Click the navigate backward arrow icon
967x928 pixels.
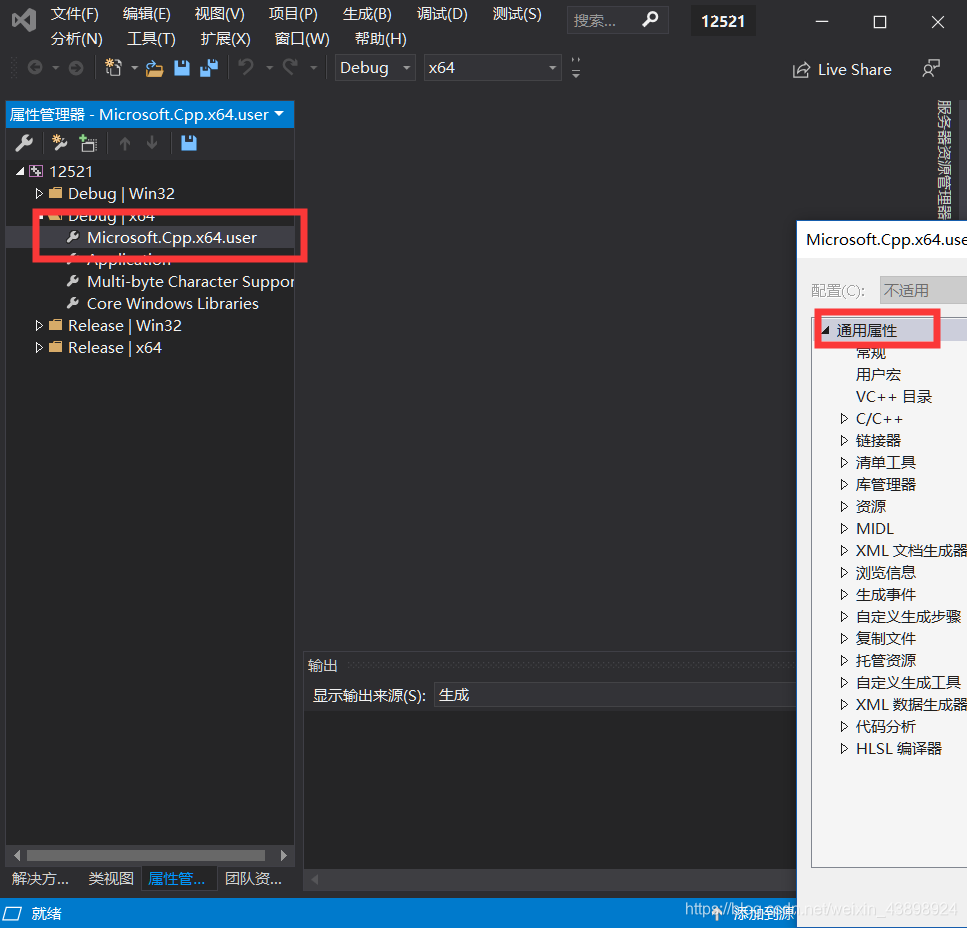[x=35, y=67]
